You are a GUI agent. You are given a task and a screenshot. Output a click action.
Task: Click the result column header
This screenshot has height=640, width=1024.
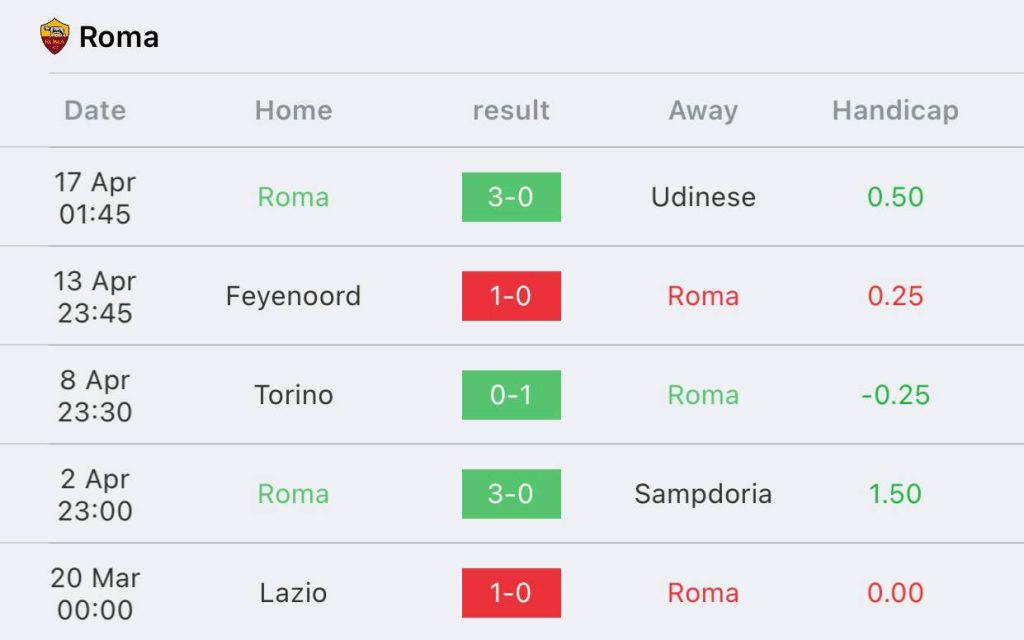tap(511, 110)
